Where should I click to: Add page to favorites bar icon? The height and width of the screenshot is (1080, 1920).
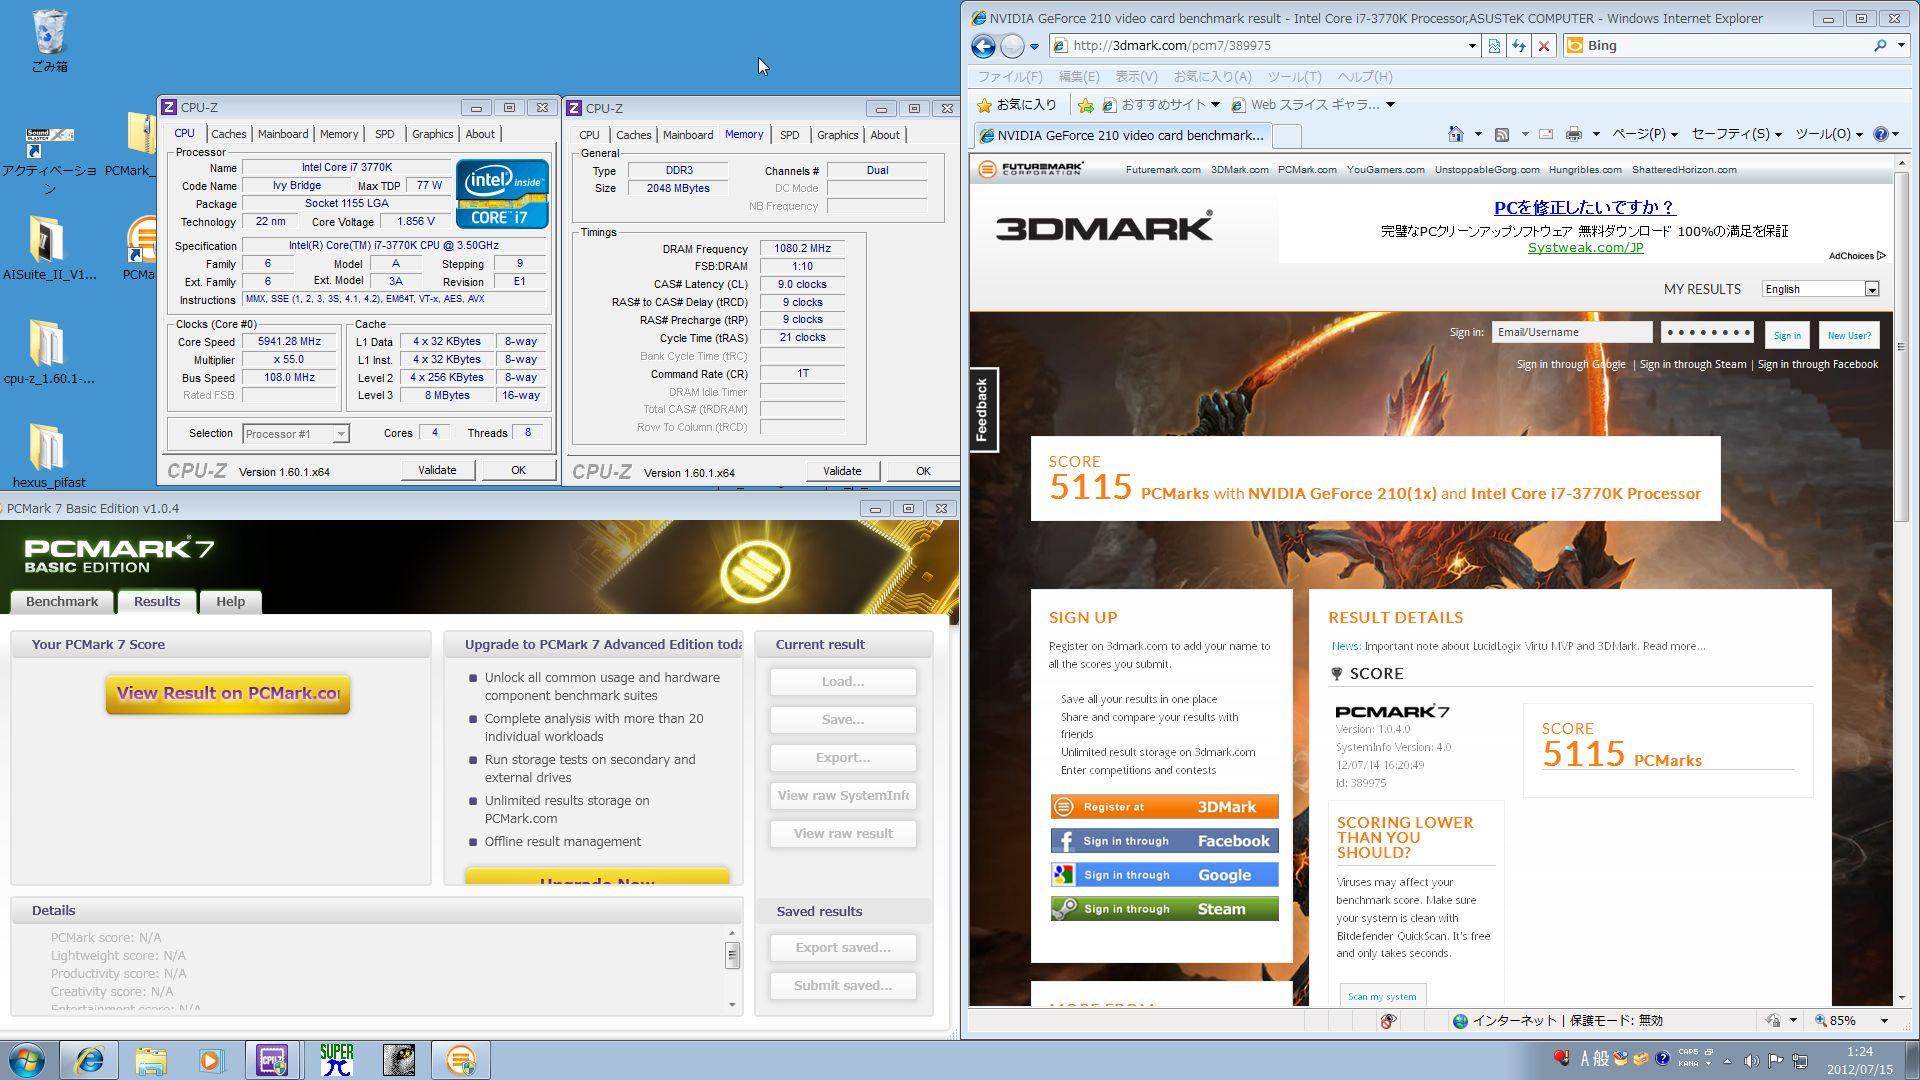[x=1085, y=105]
